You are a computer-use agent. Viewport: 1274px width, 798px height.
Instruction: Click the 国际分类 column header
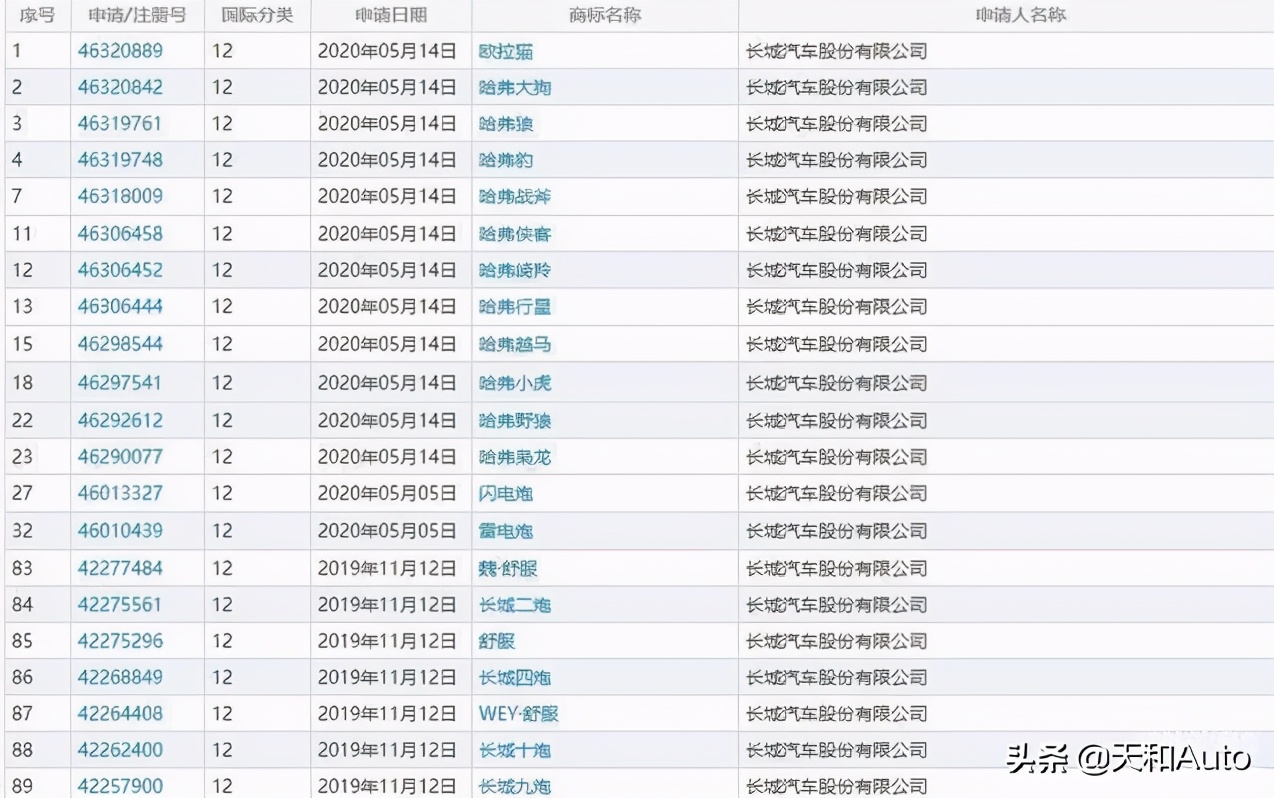point(257,16)
